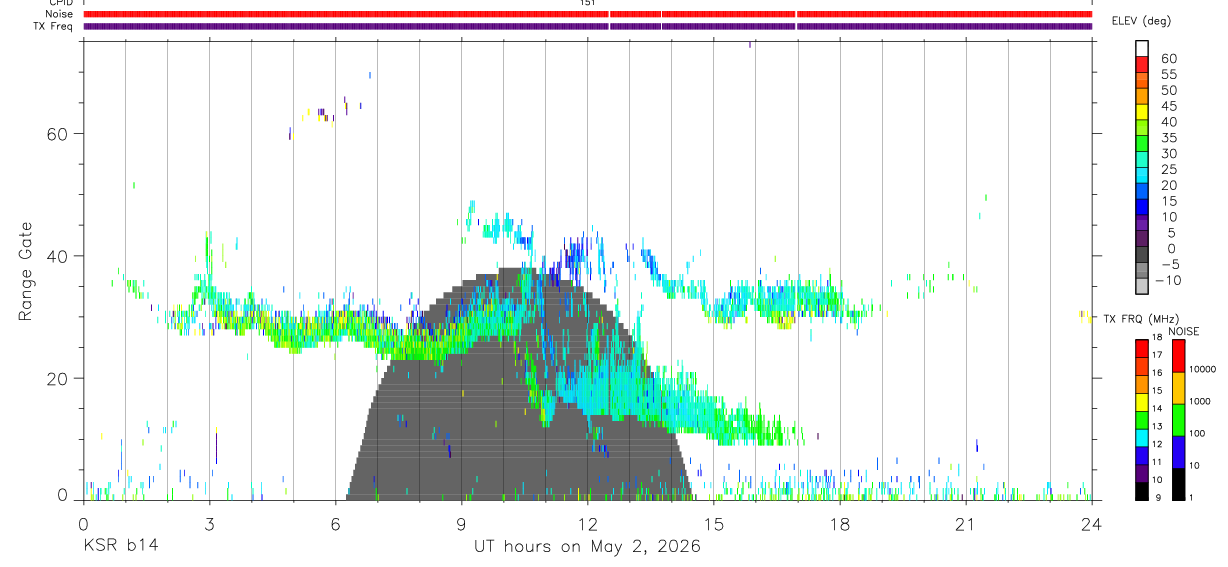Screen dimensions: 1228x567
Task: Click the orange segment of the NOISE colorbar
Action: click(x=1178, y=388)
